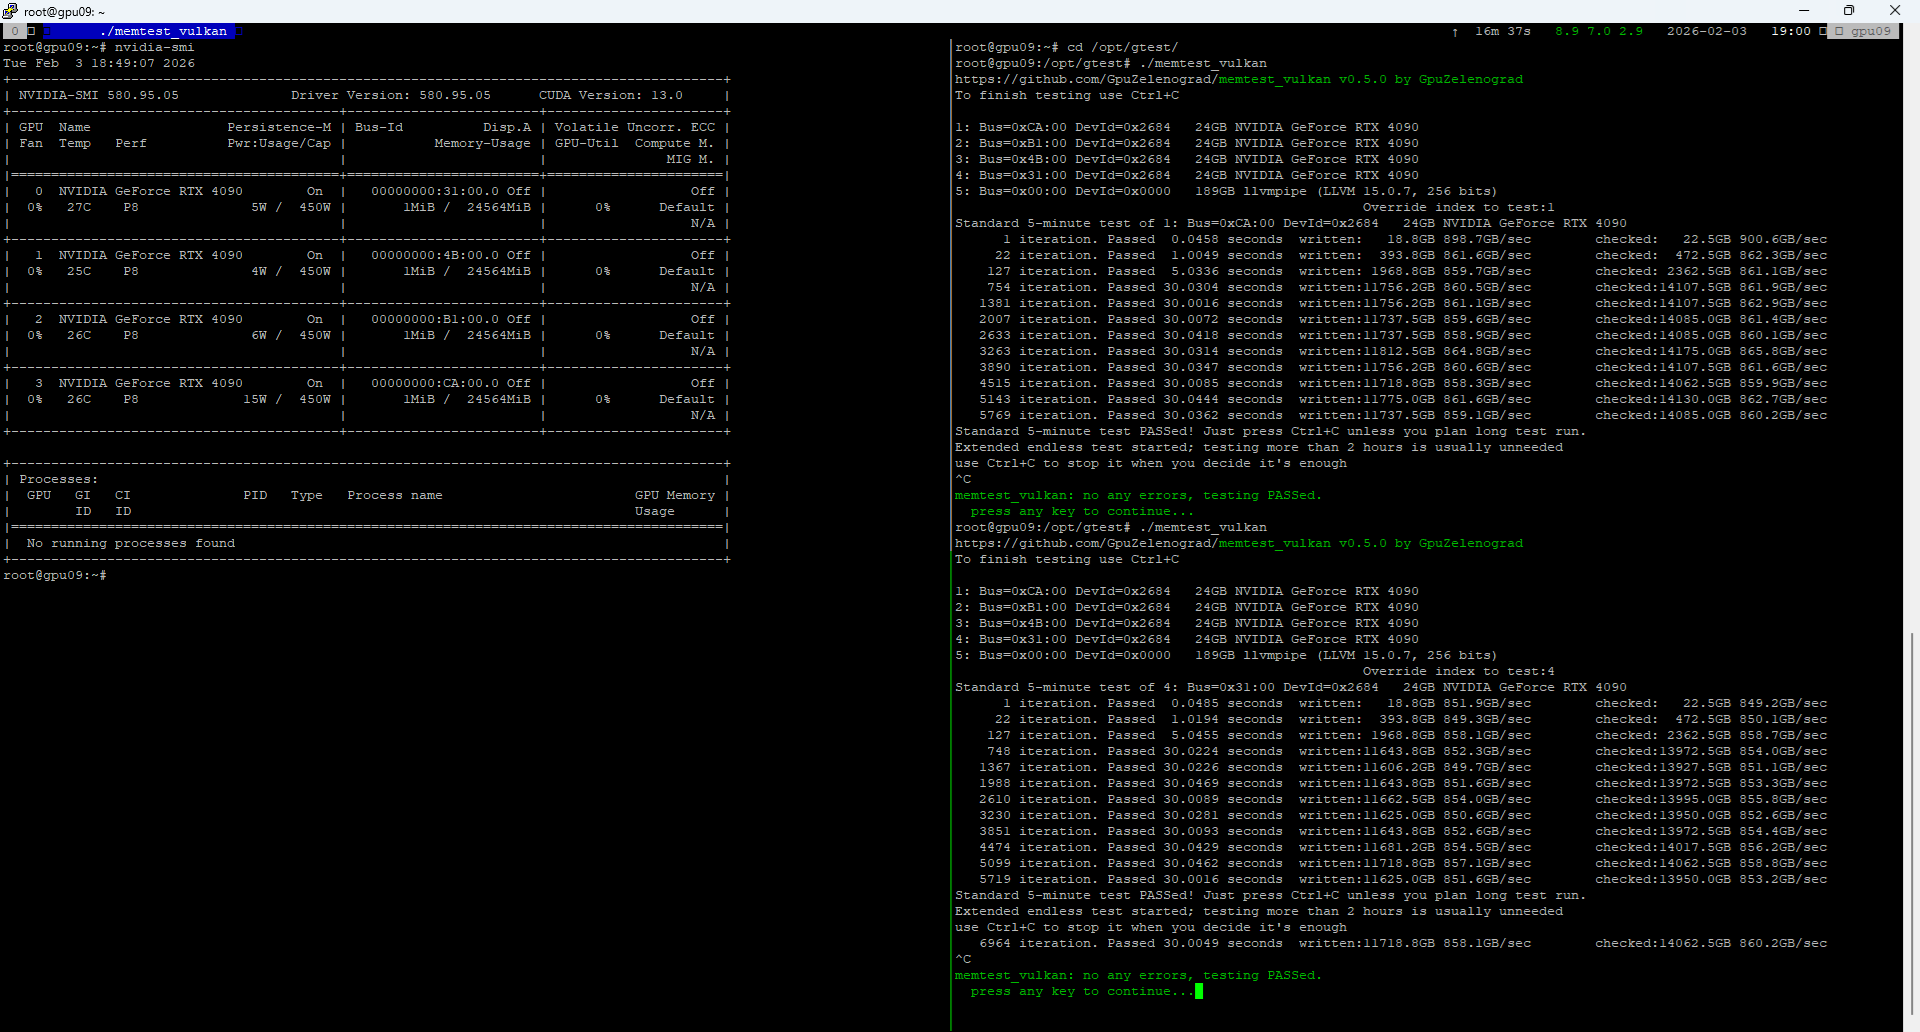
Task: Restore down the terminal window
Action: tap(1849, 11)
